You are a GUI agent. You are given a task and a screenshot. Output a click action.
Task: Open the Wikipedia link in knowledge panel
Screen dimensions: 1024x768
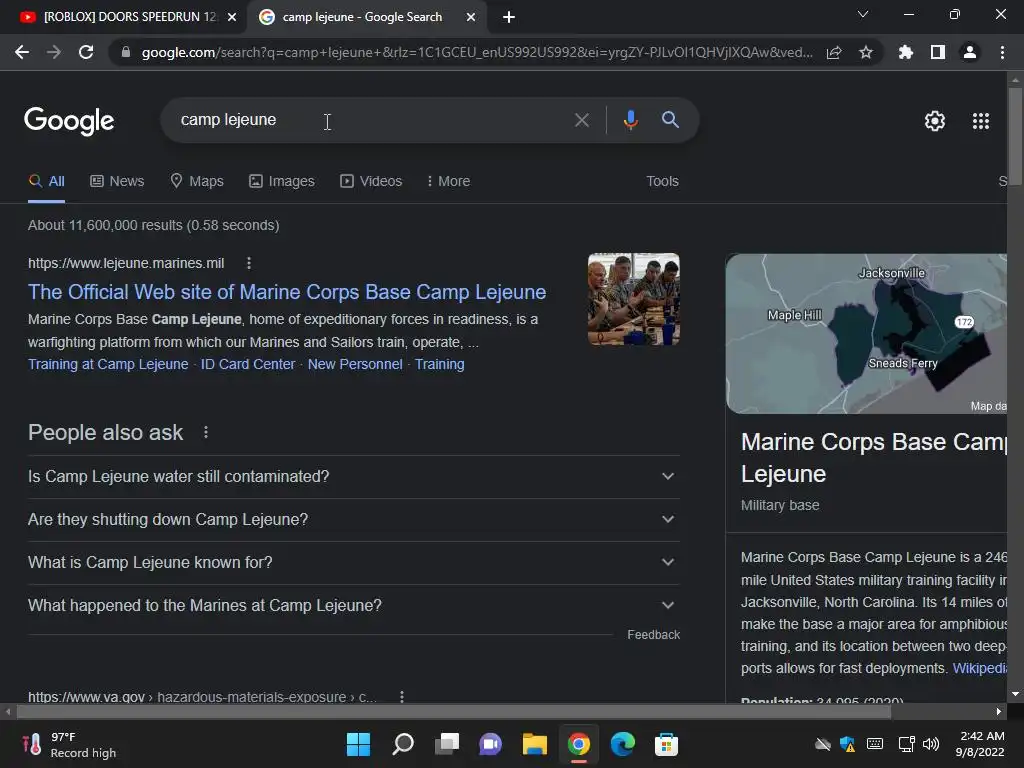980,668
